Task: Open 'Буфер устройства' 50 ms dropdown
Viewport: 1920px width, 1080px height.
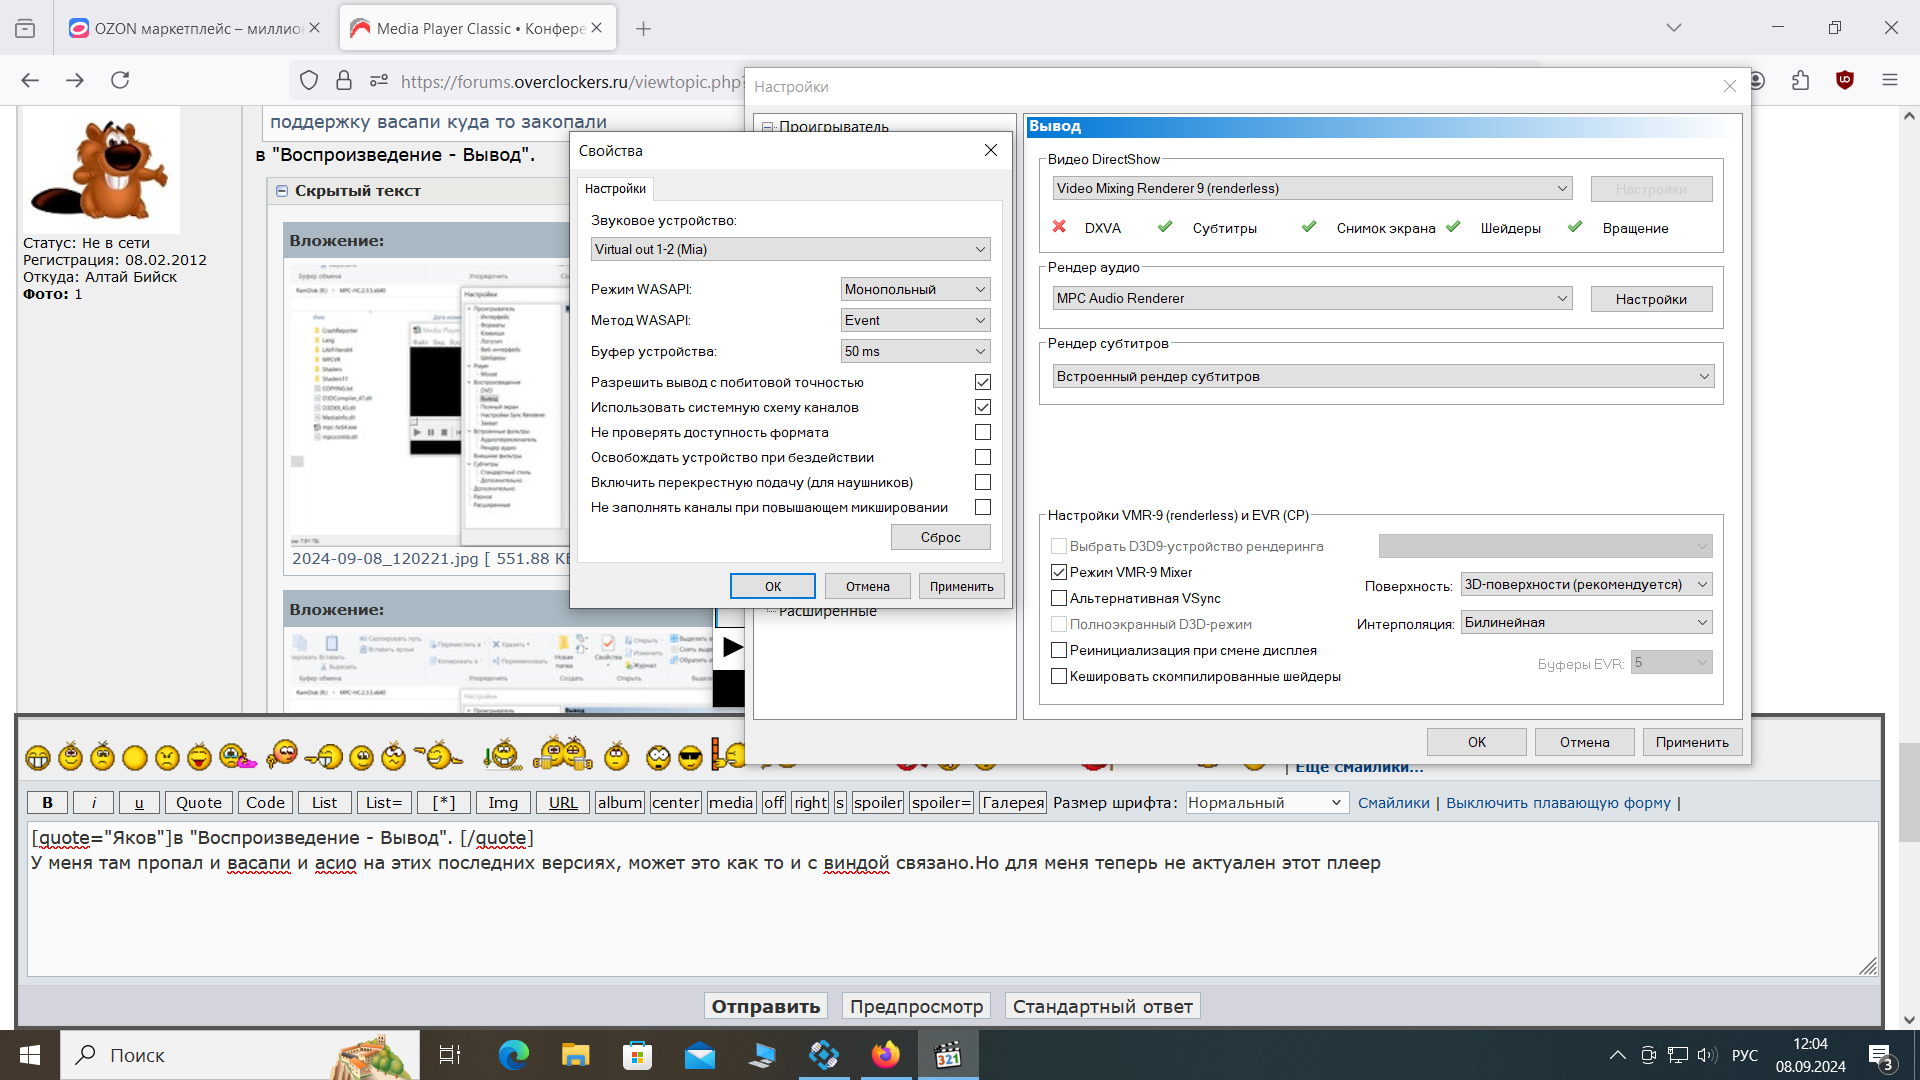Action: click(915, 351)
